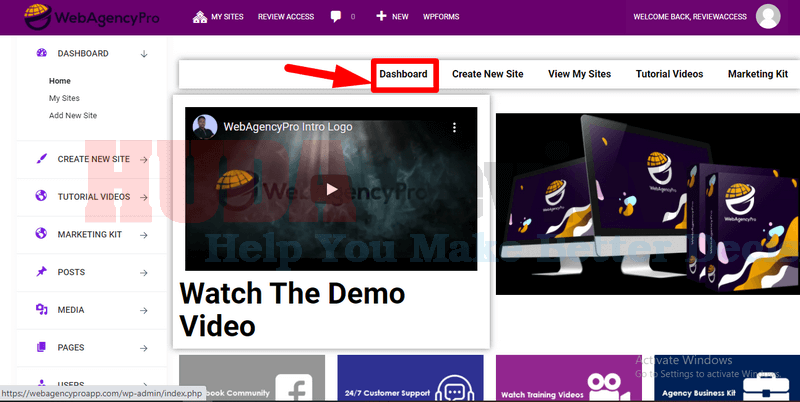Open the Agency Business Kit tile
Screen dimensions: 800x402
point(727,379)
